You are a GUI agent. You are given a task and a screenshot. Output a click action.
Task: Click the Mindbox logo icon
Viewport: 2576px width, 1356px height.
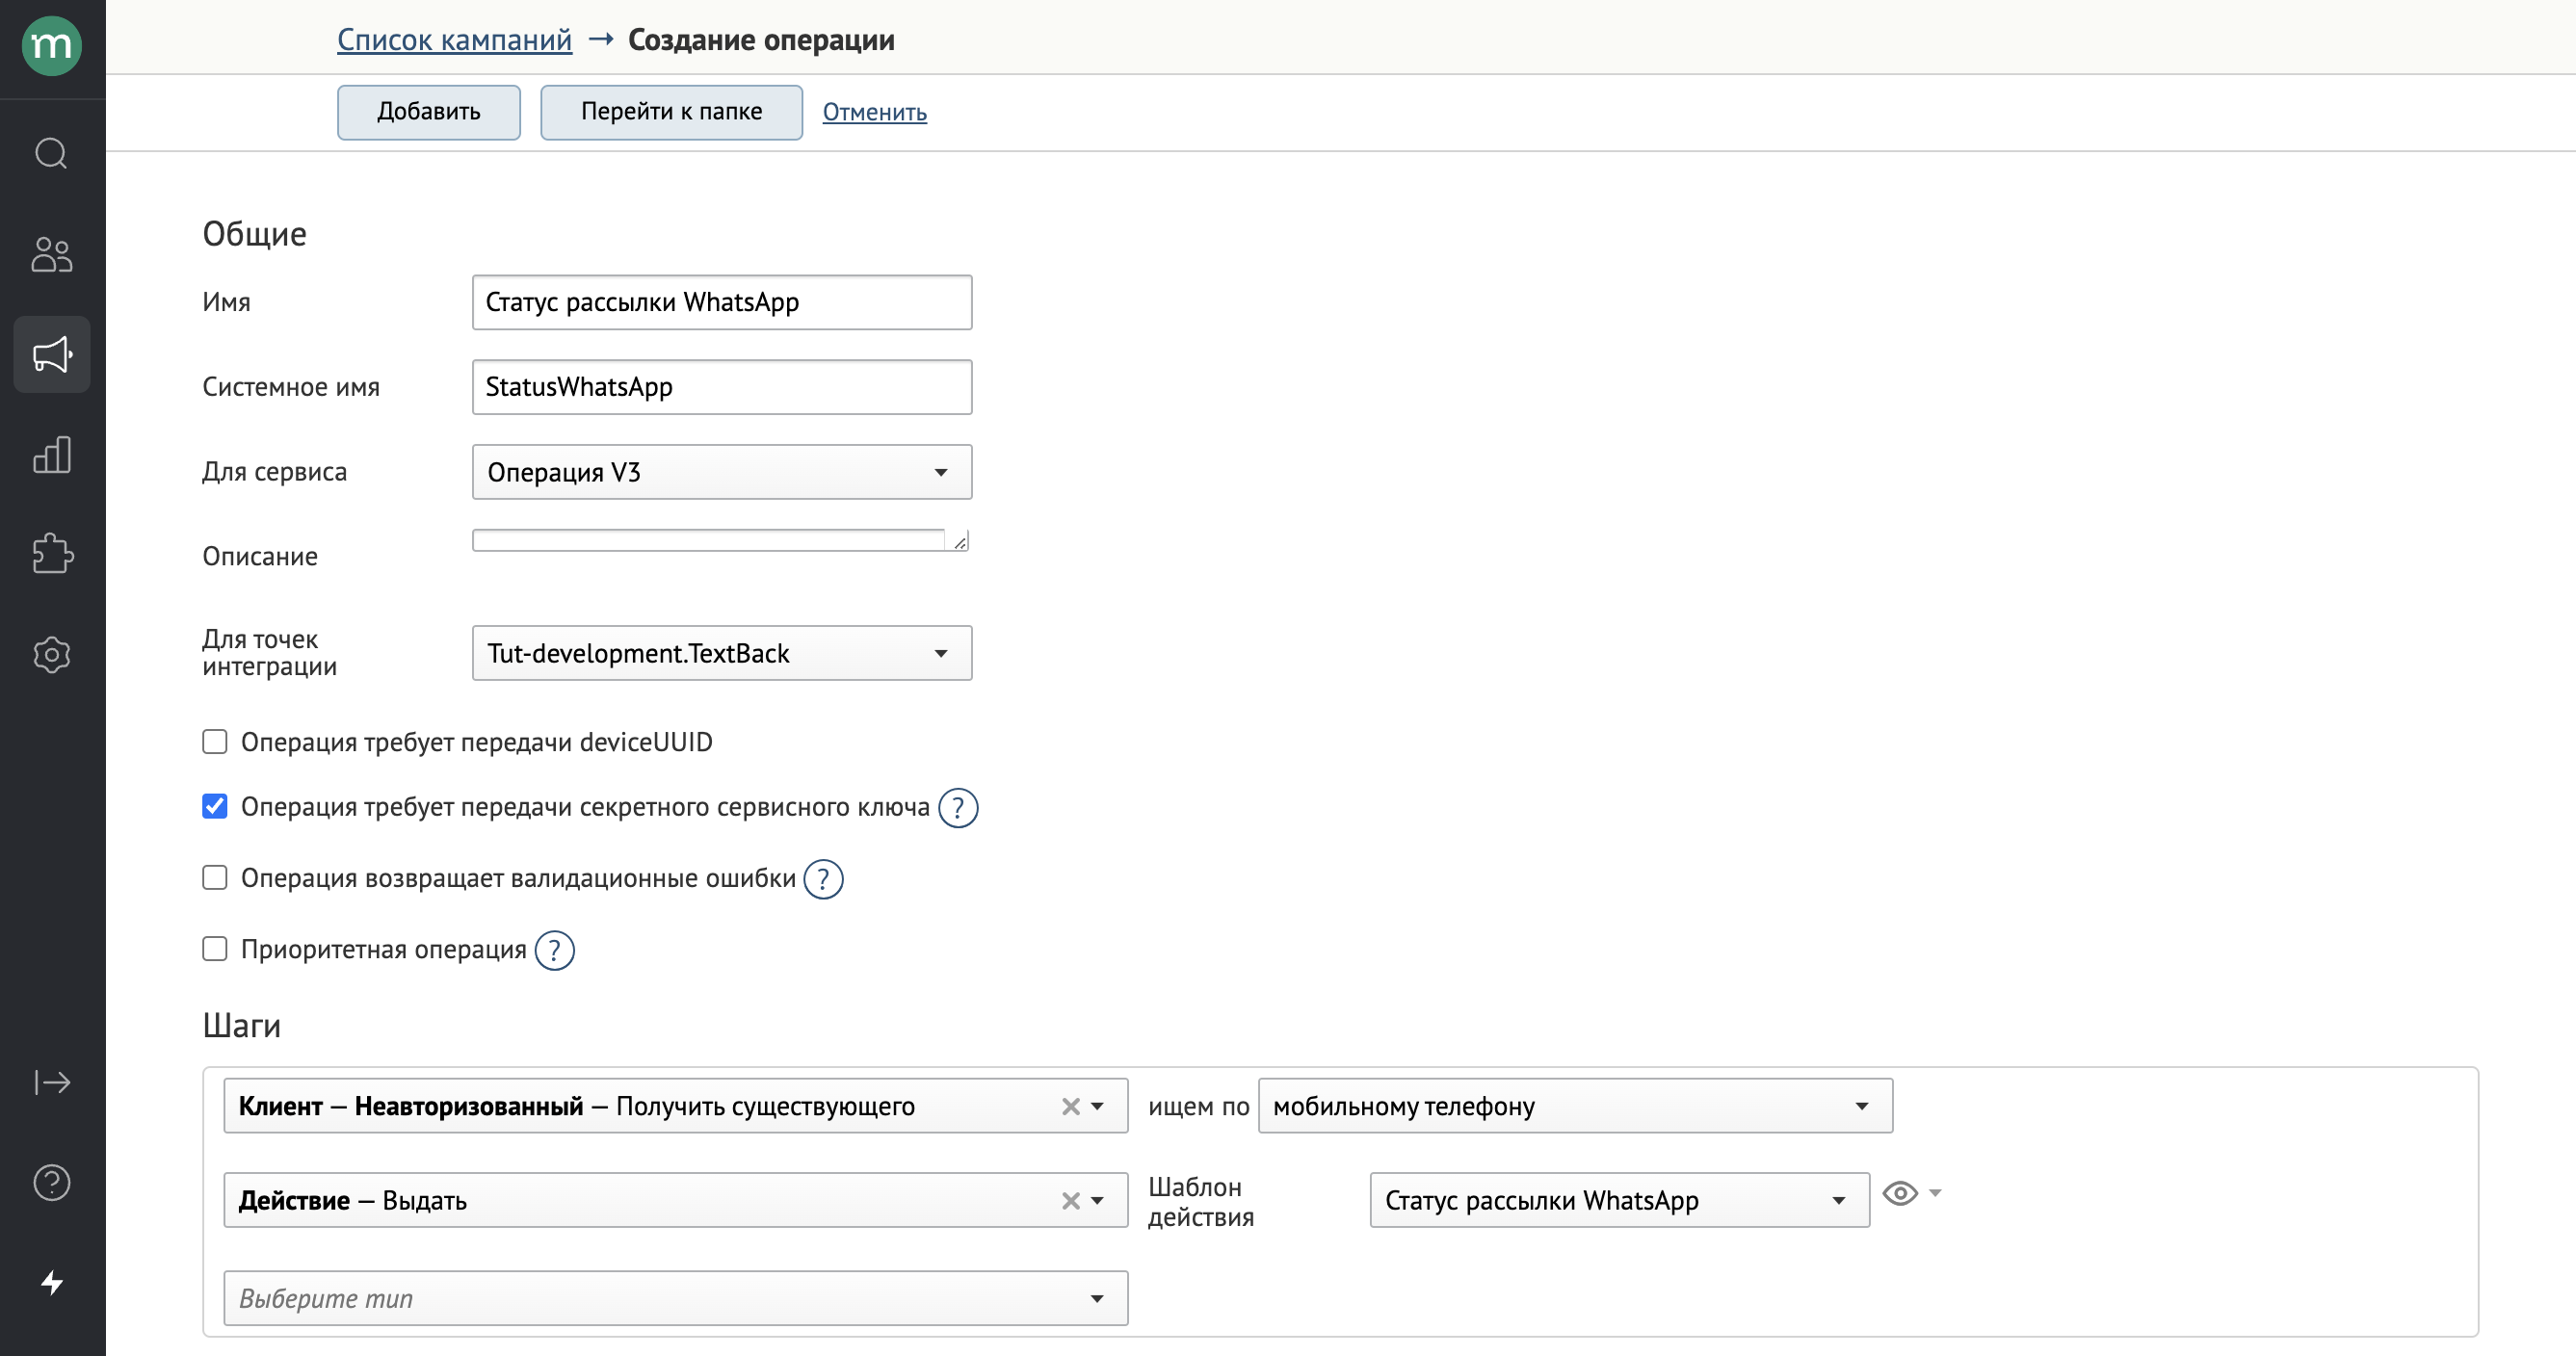[52, 46]
